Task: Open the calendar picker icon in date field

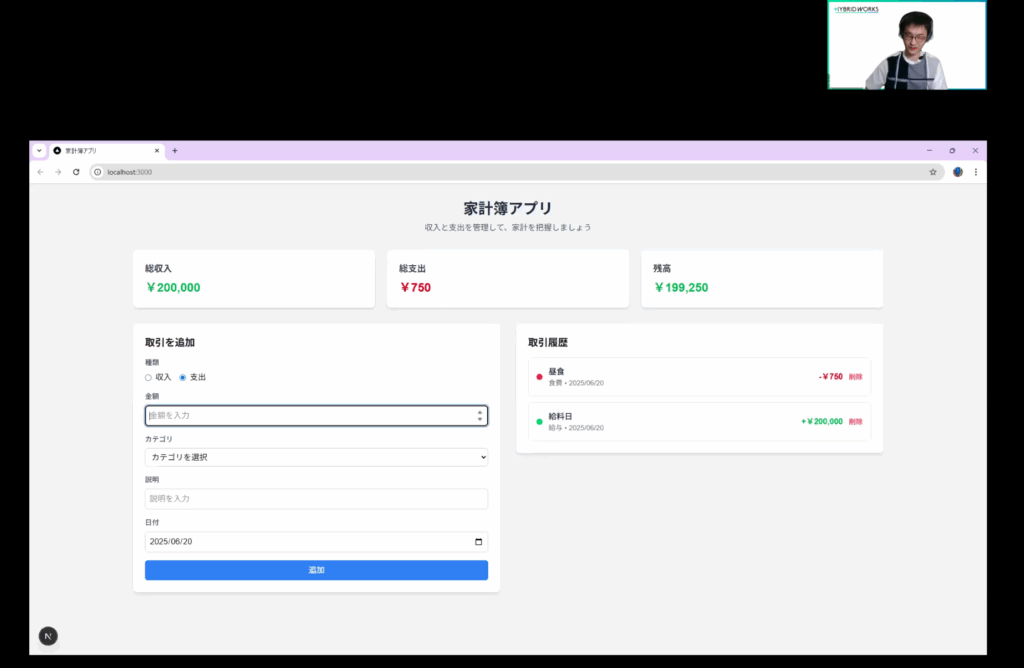Action: [x=479, y=541]
